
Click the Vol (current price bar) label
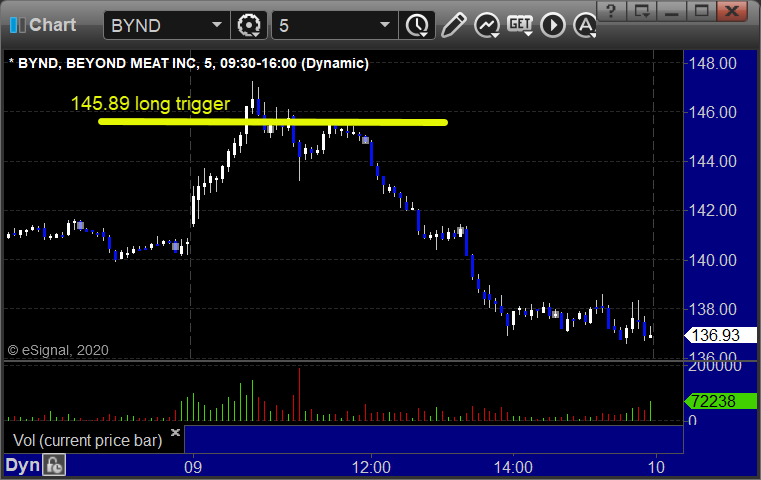pos(87,440)
